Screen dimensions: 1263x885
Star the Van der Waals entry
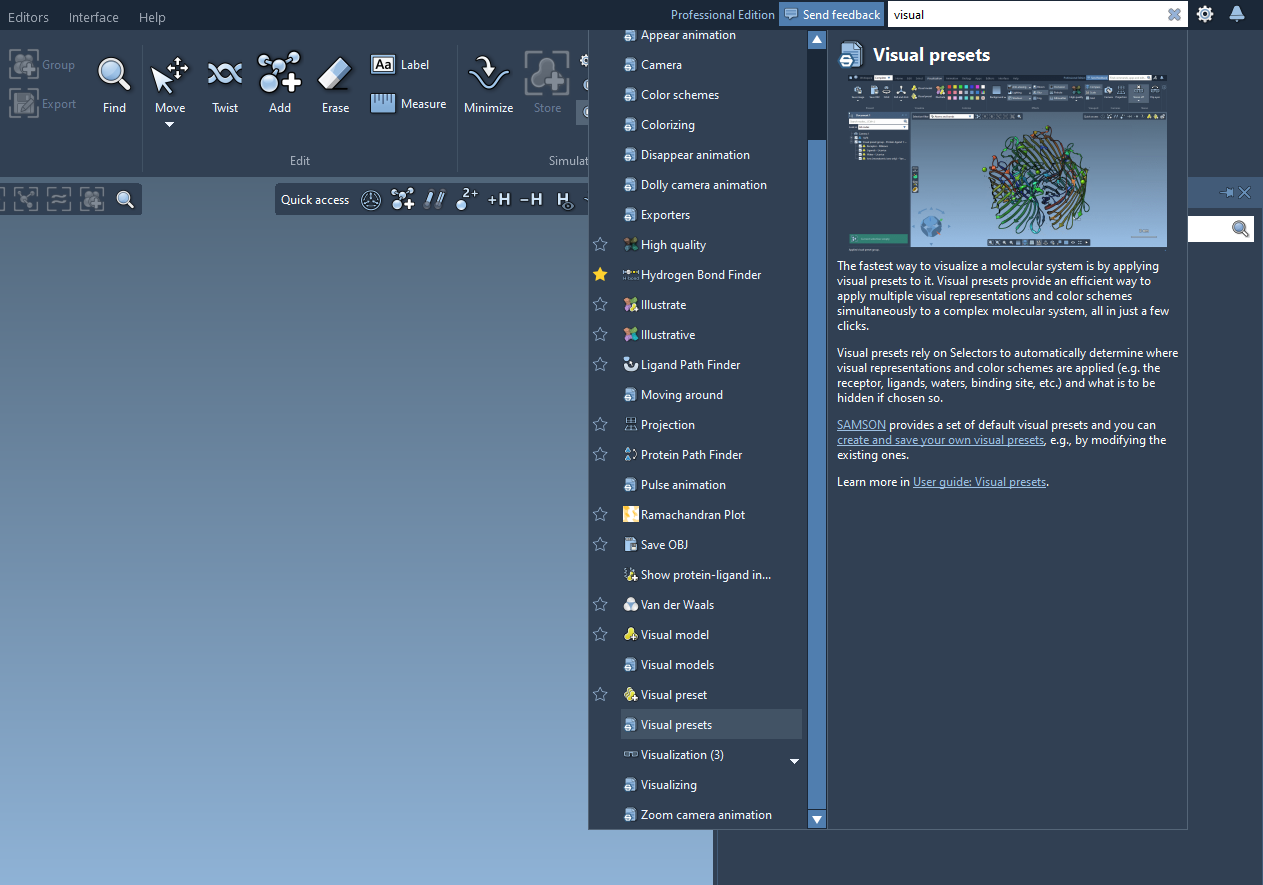click(x=600, y=604)
